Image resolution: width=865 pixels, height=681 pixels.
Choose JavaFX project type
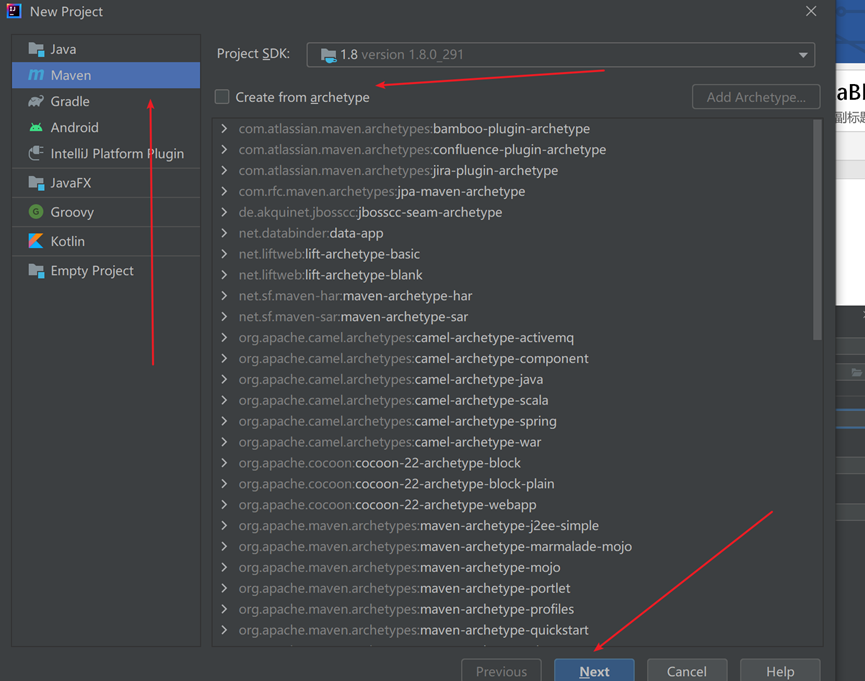tap(106, 183)
